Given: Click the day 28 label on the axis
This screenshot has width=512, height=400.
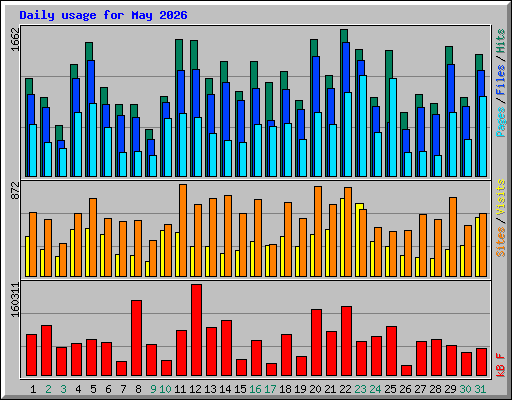Looking at the screenshot, I should click(x=435, y=389).
